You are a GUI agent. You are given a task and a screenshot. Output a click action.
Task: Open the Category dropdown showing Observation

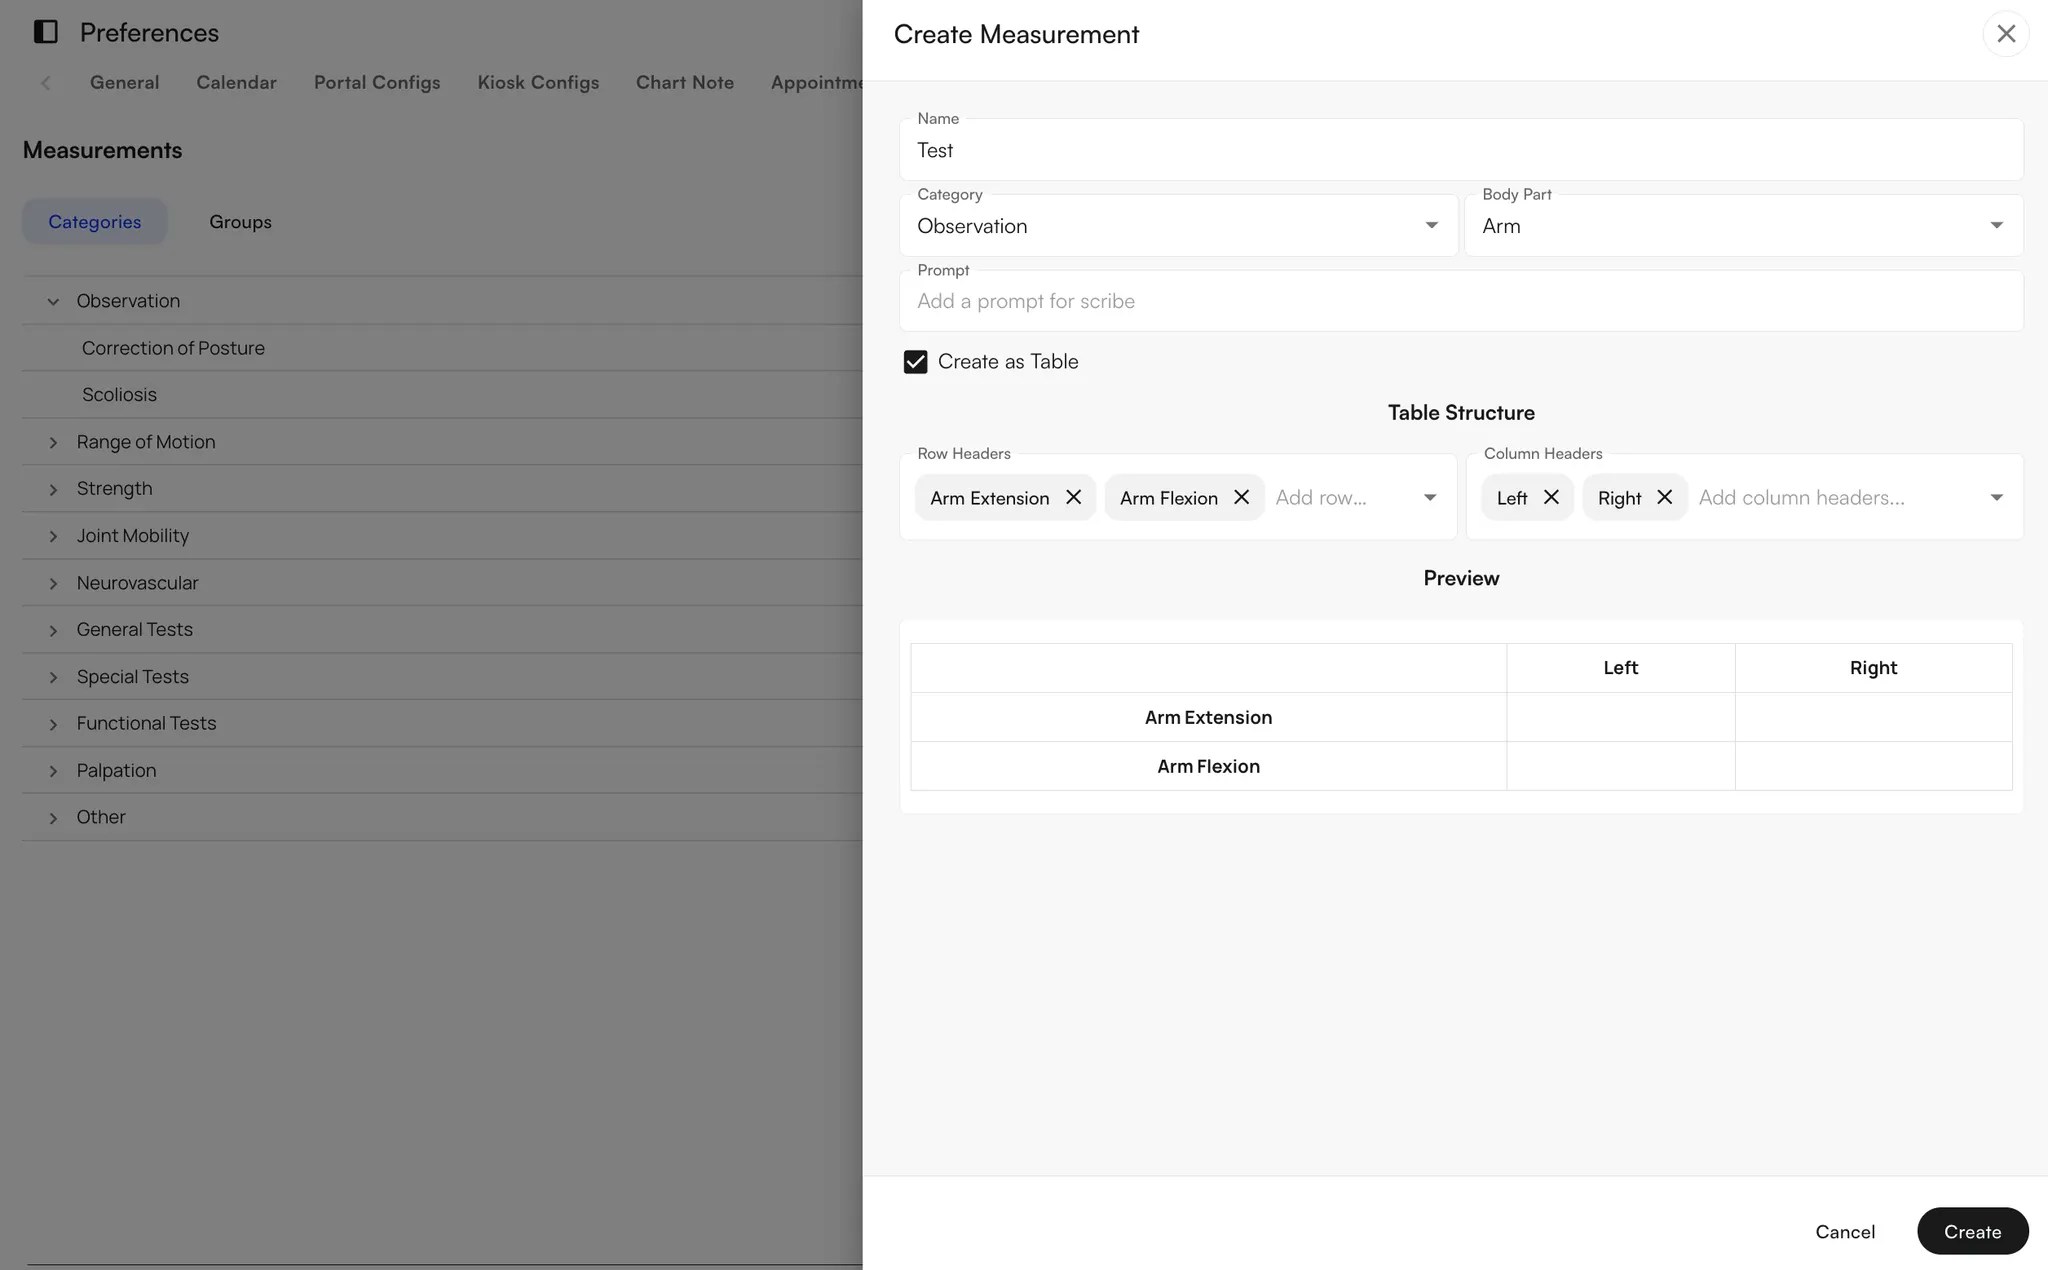tap(1431, 225)
